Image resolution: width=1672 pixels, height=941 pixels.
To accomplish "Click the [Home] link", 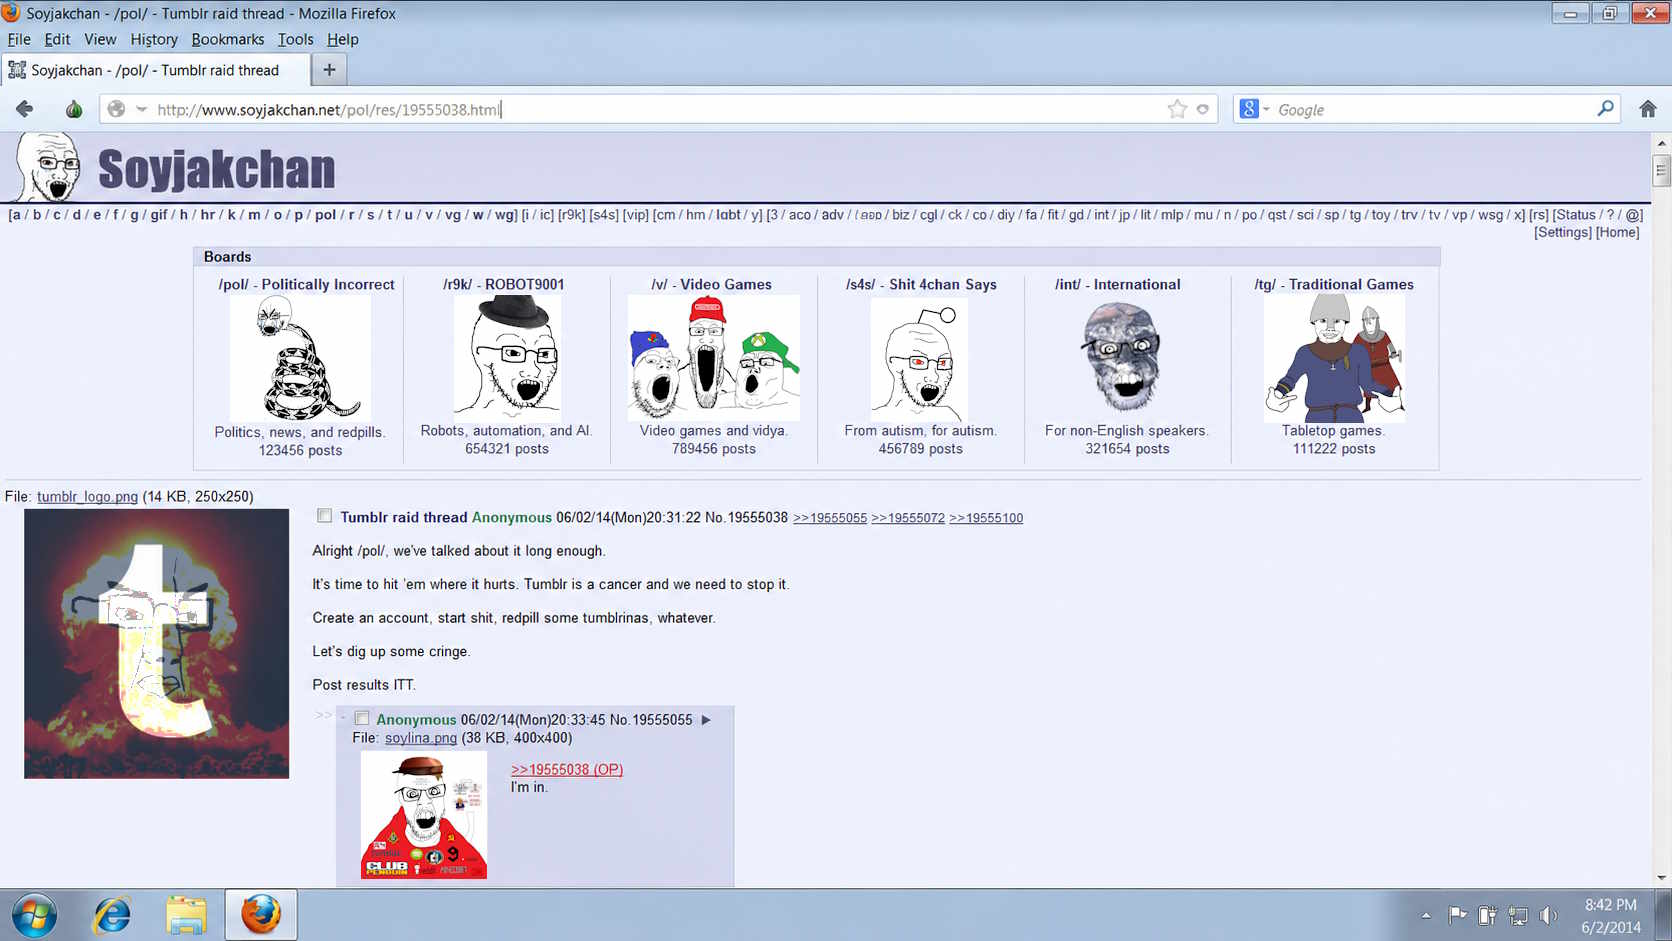I will pos(1617,232).
